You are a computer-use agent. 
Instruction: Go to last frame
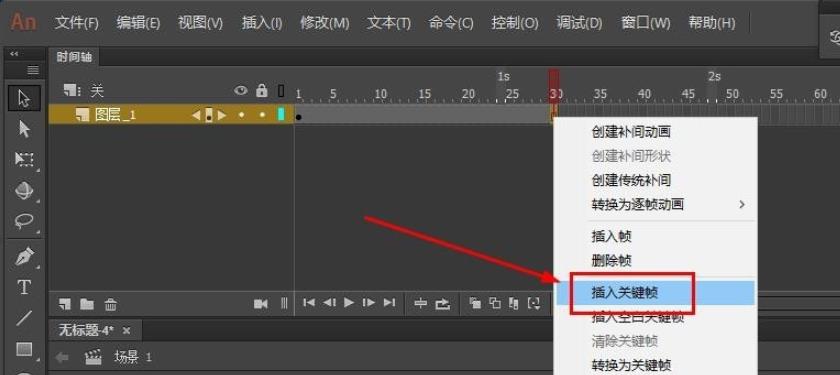pyautogui.click(x=389, y=303)
